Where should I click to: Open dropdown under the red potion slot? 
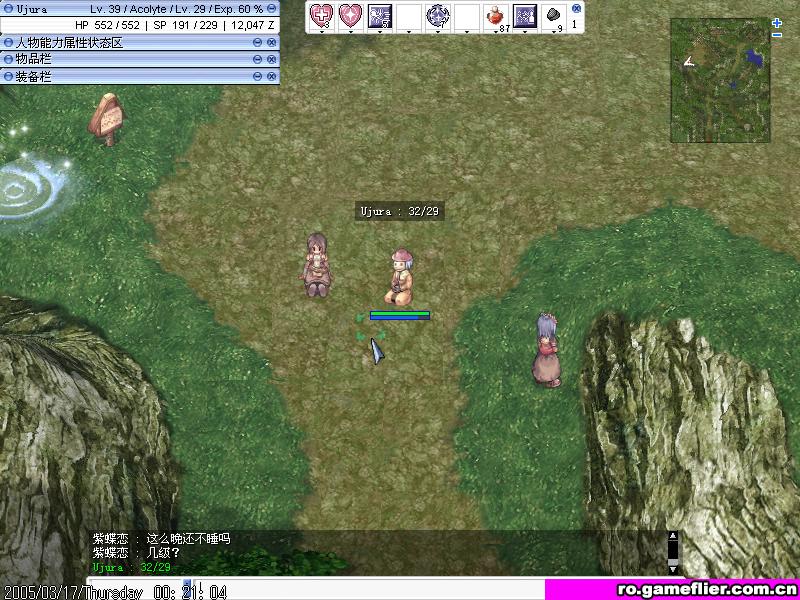coord(496,32)
